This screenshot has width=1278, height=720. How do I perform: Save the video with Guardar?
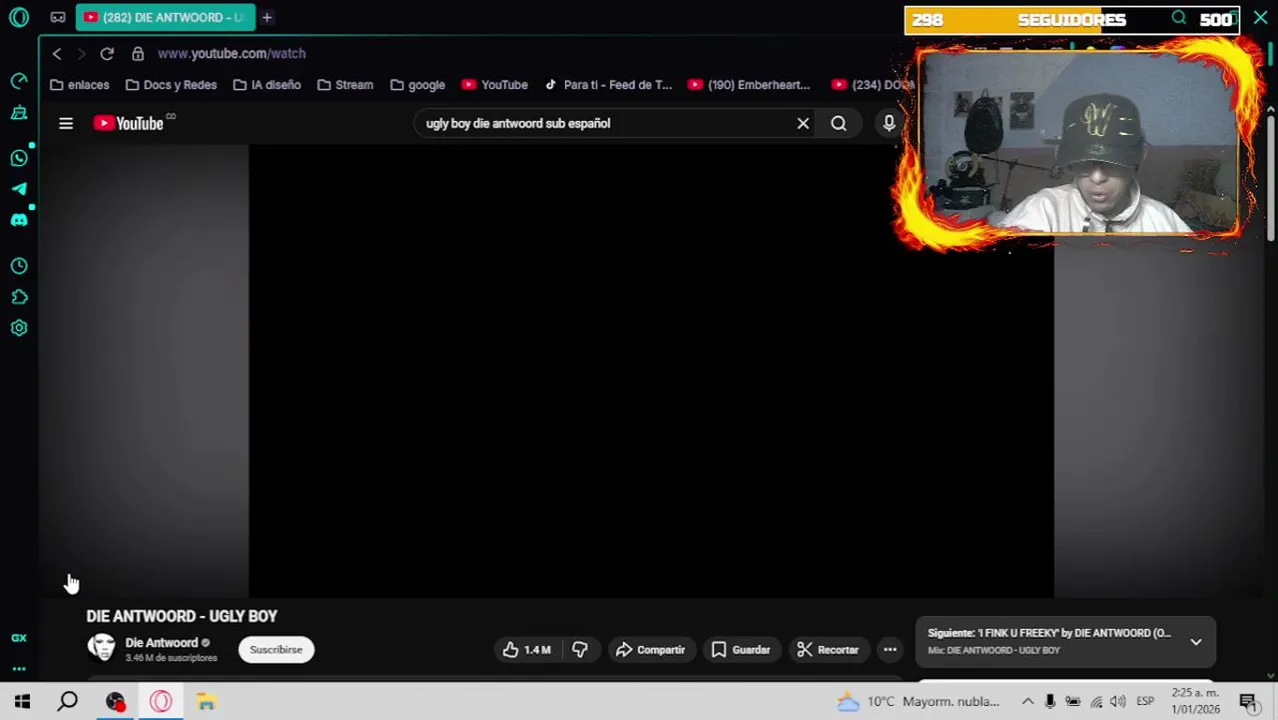coord(740,650)
